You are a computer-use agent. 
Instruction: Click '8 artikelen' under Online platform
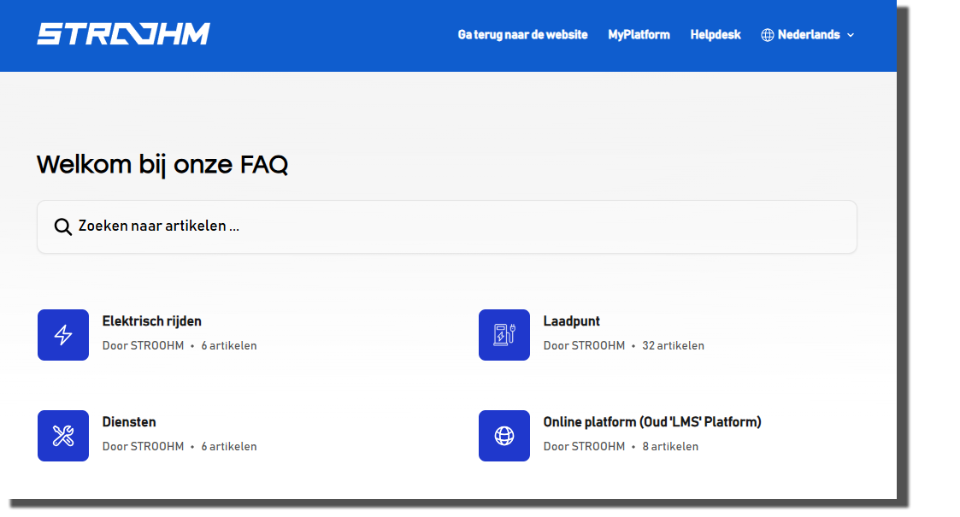coord(670,447)
